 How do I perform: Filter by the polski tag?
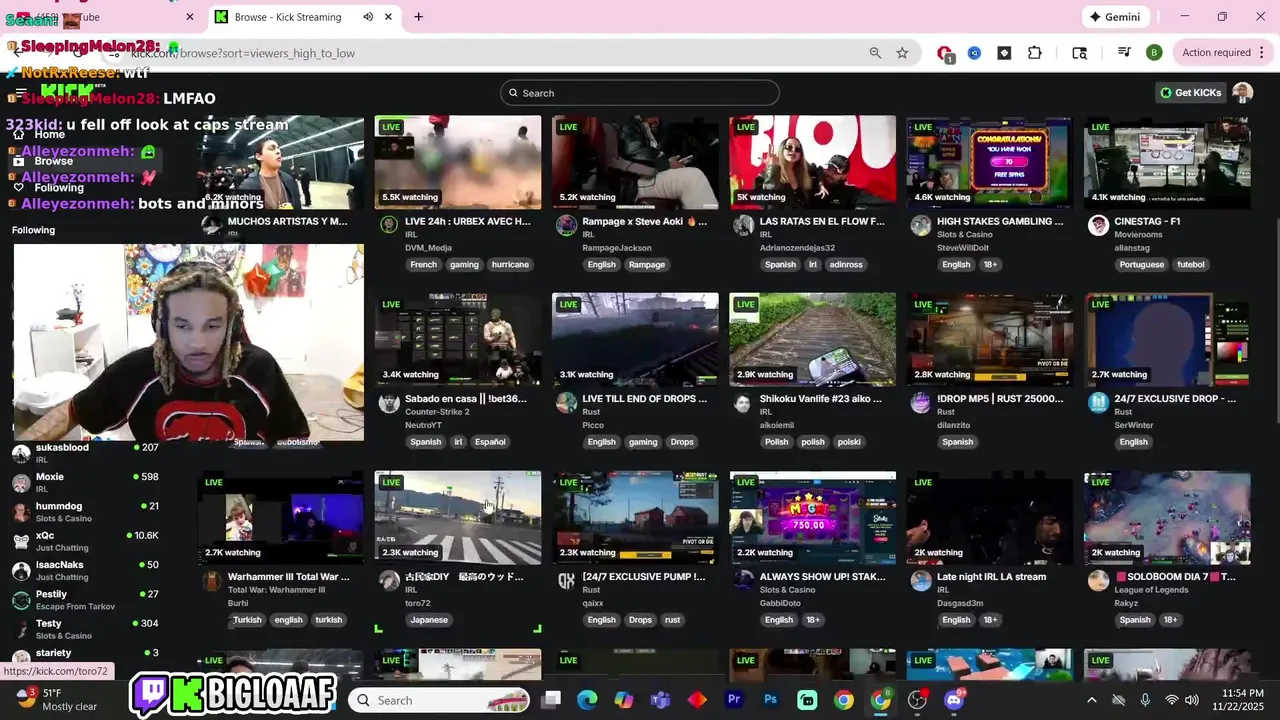coord(849,442)
